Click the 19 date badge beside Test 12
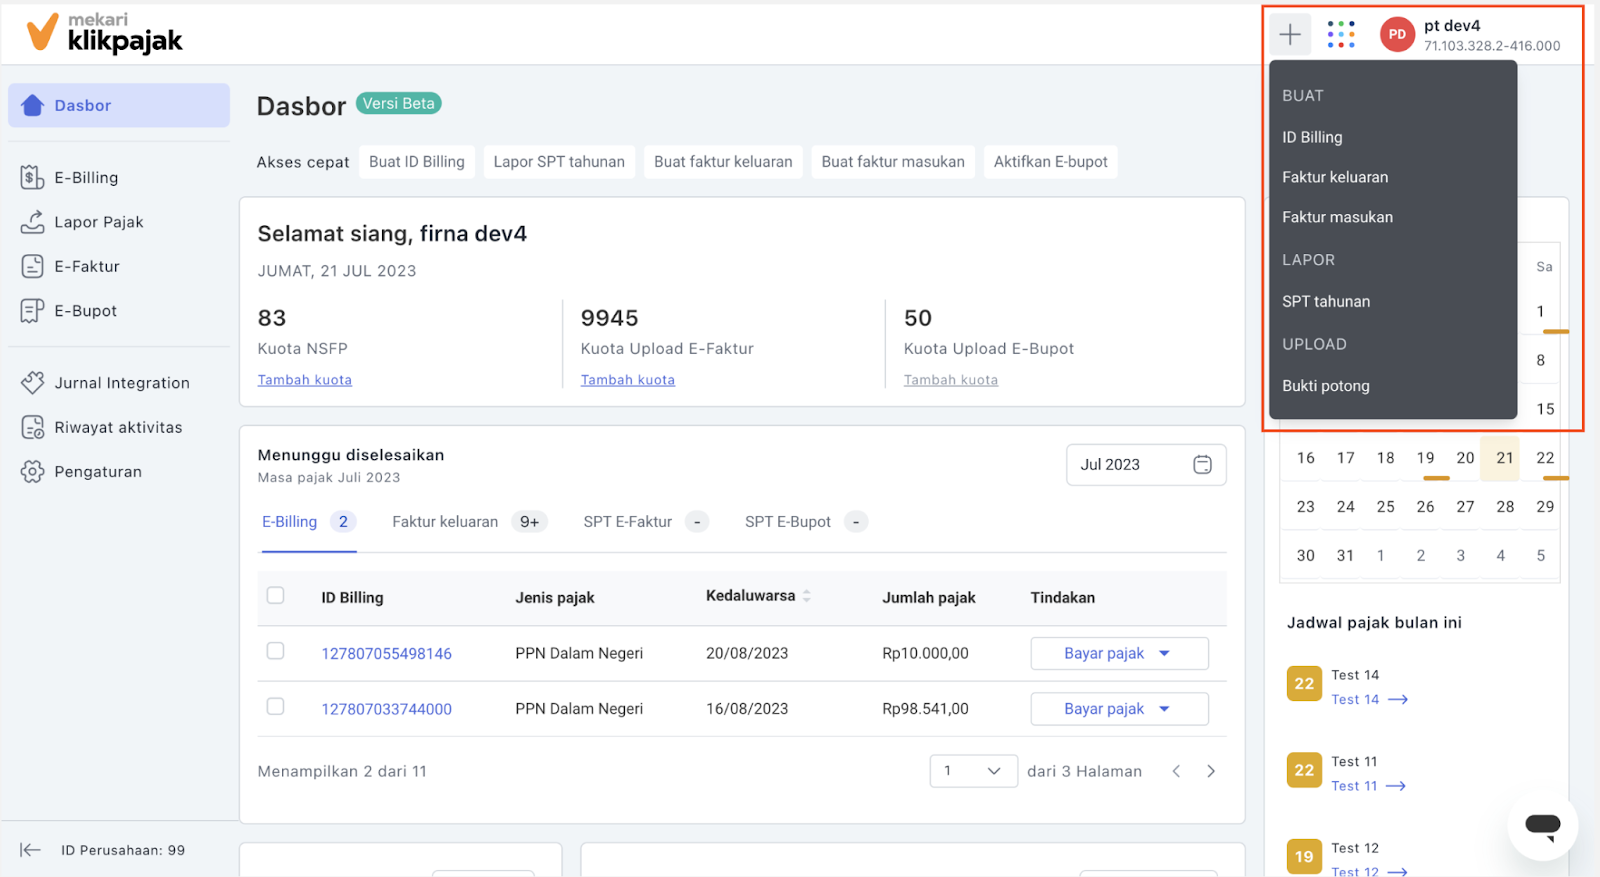The image size is (1600, 877). (x=1304, y=857)
